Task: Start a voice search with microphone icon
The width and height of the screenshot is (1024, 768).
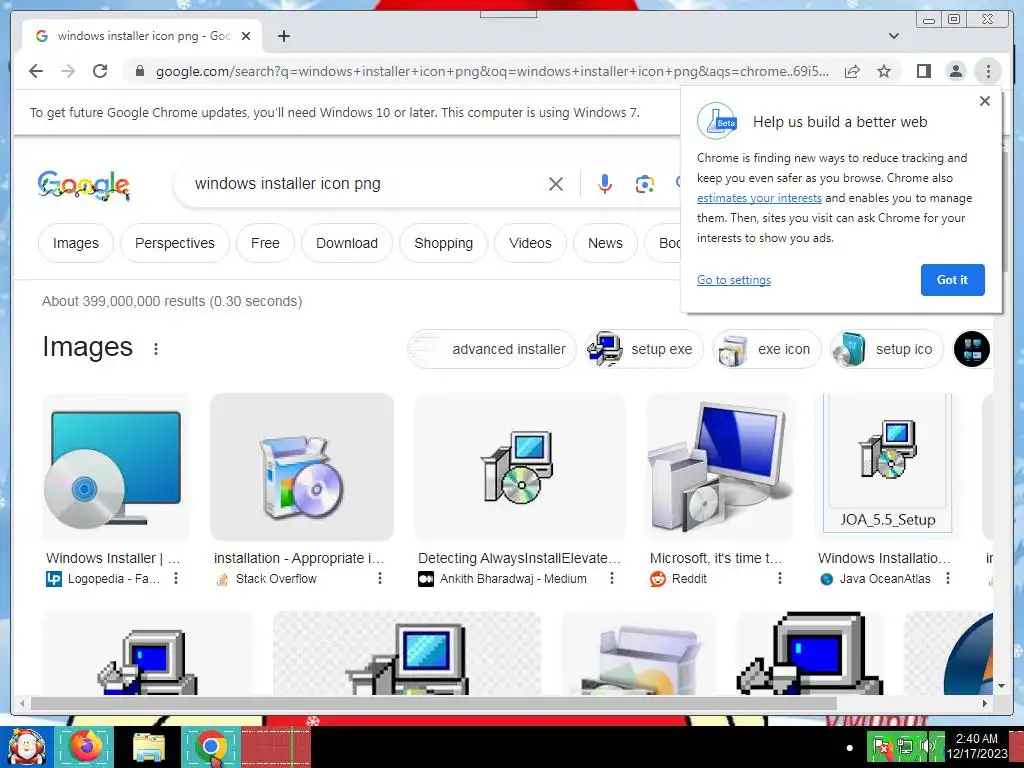Action: [605, 184]
